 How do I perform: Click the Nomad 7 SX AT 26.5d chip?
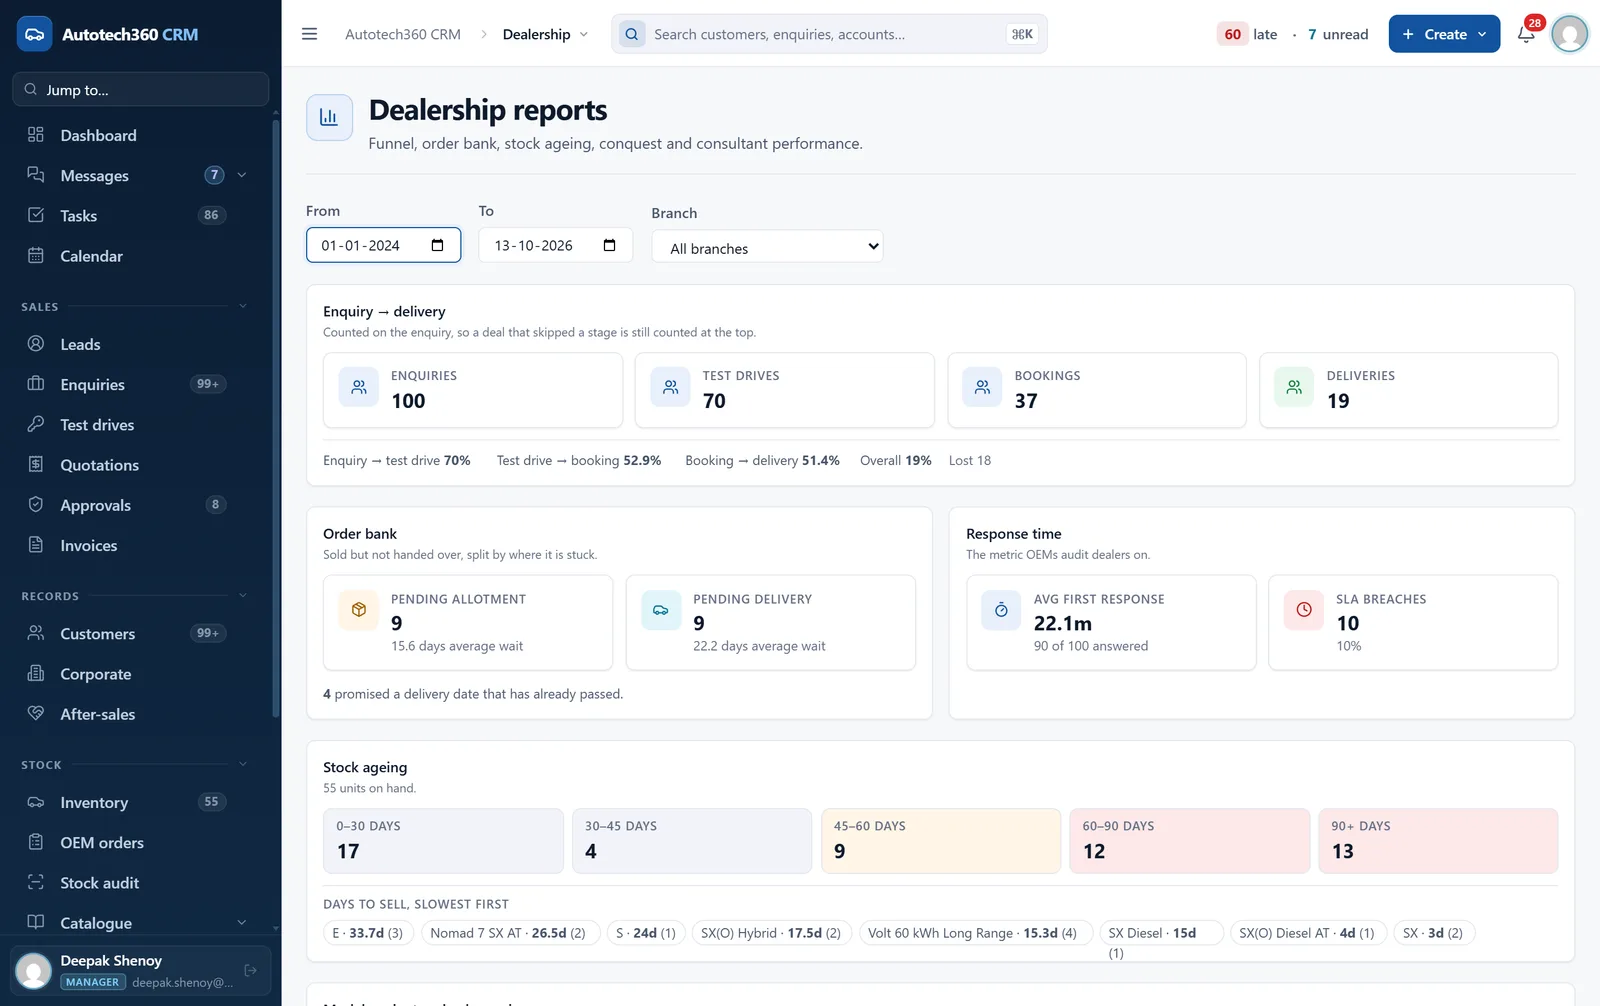(x=510, y=933)
